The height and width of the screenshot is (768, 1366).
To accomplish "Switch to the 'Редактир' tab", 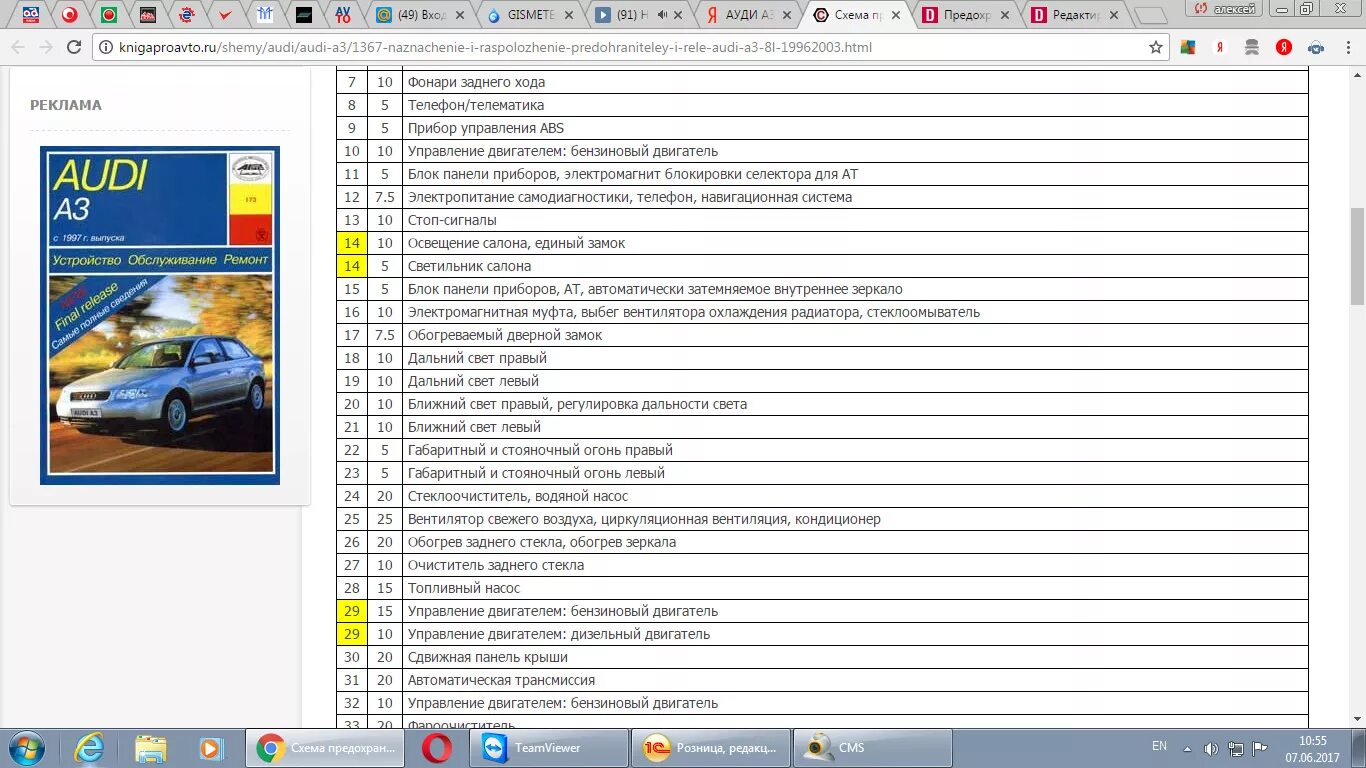I will click(x=1073, y=15).
